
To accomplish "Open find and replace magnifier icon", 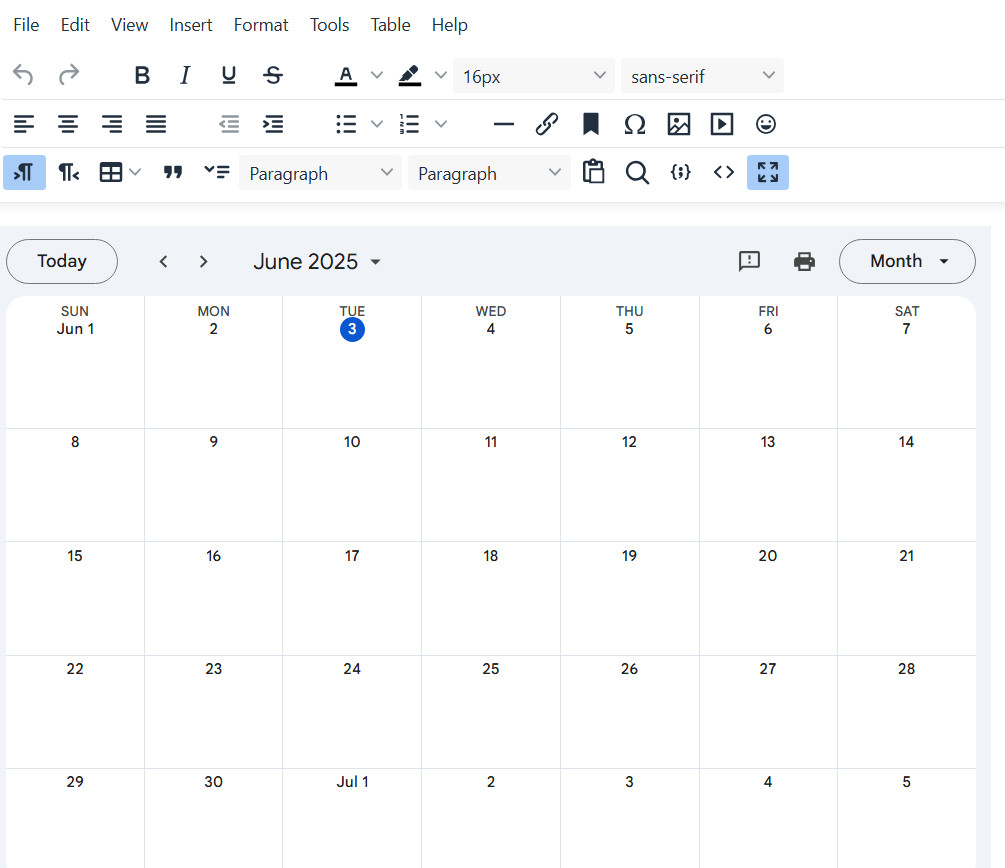I will pos(637,173).
